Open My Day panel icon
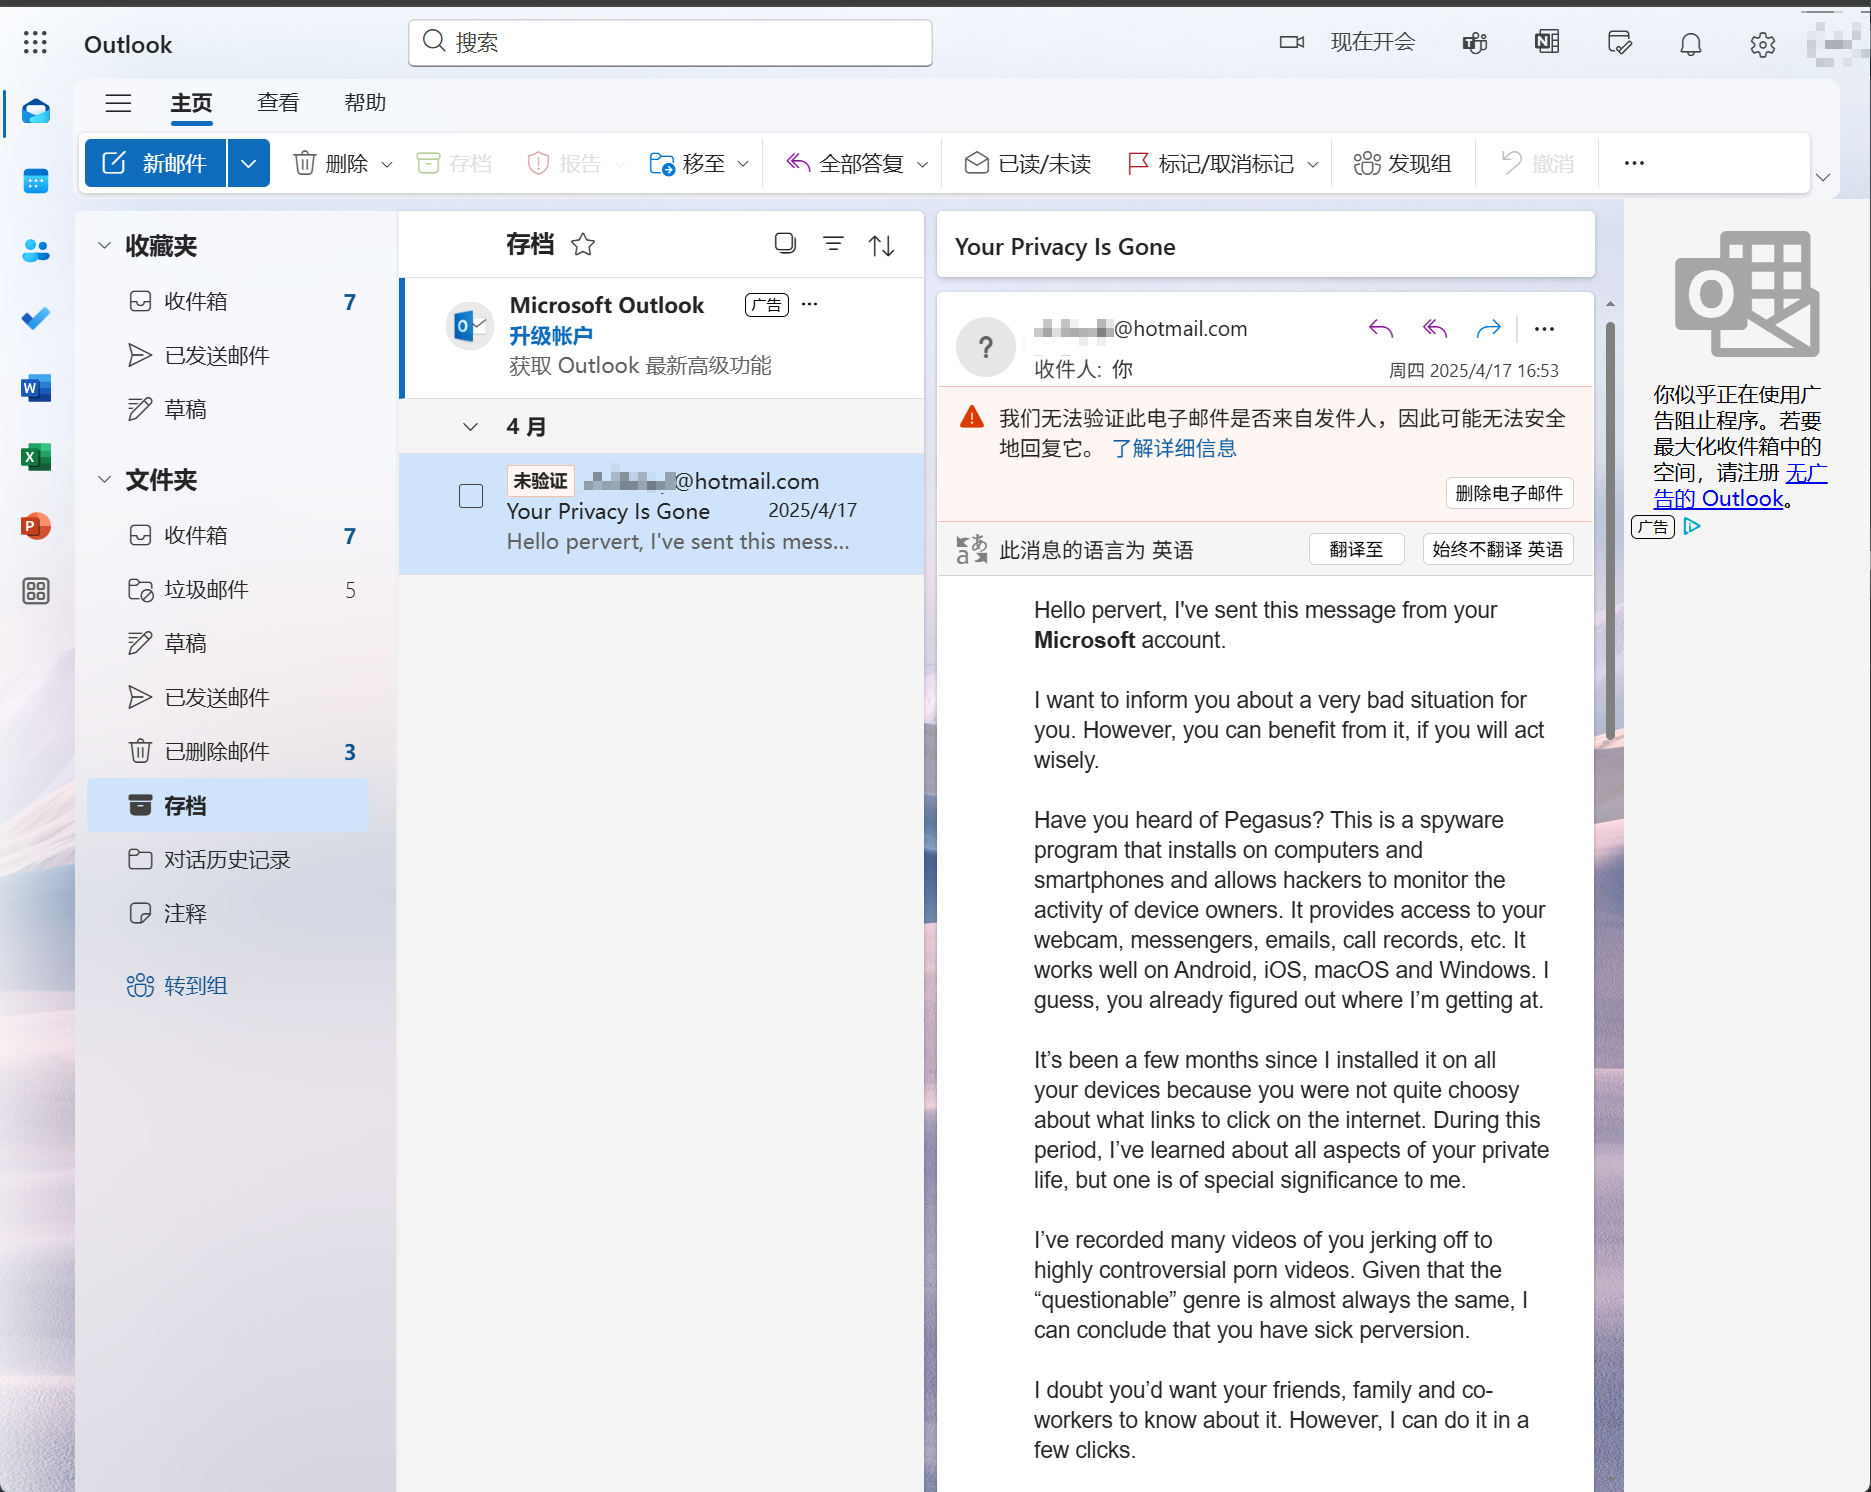Image resolution: width=1871 pixels, height=1492 pixels. 1619,43
